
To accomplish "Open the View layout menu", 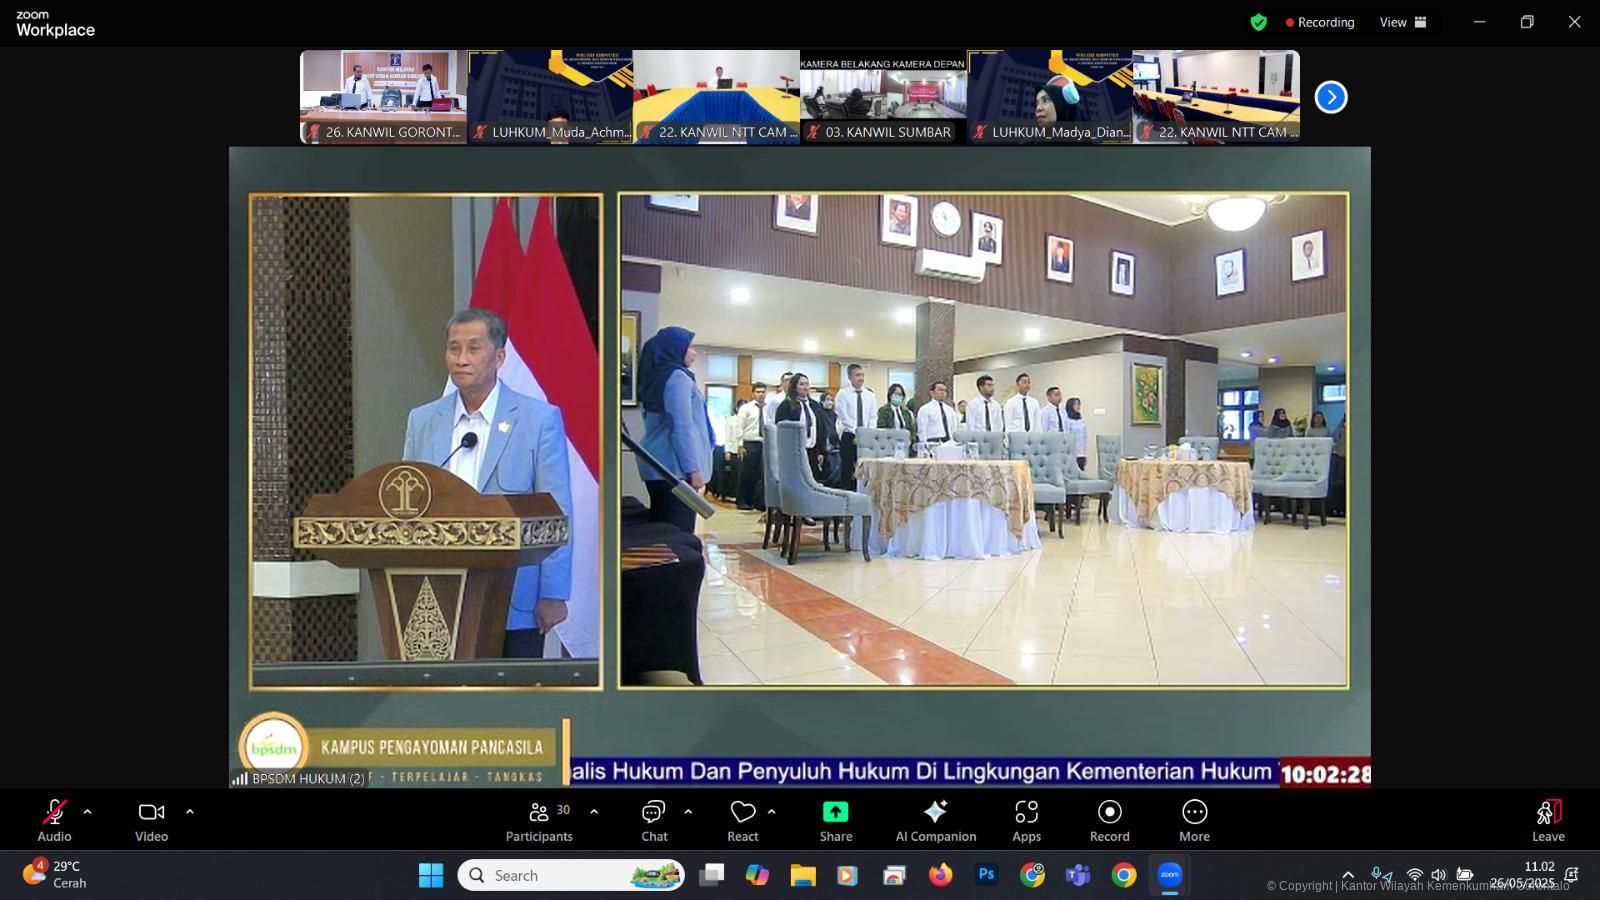I will [1403, 22].
